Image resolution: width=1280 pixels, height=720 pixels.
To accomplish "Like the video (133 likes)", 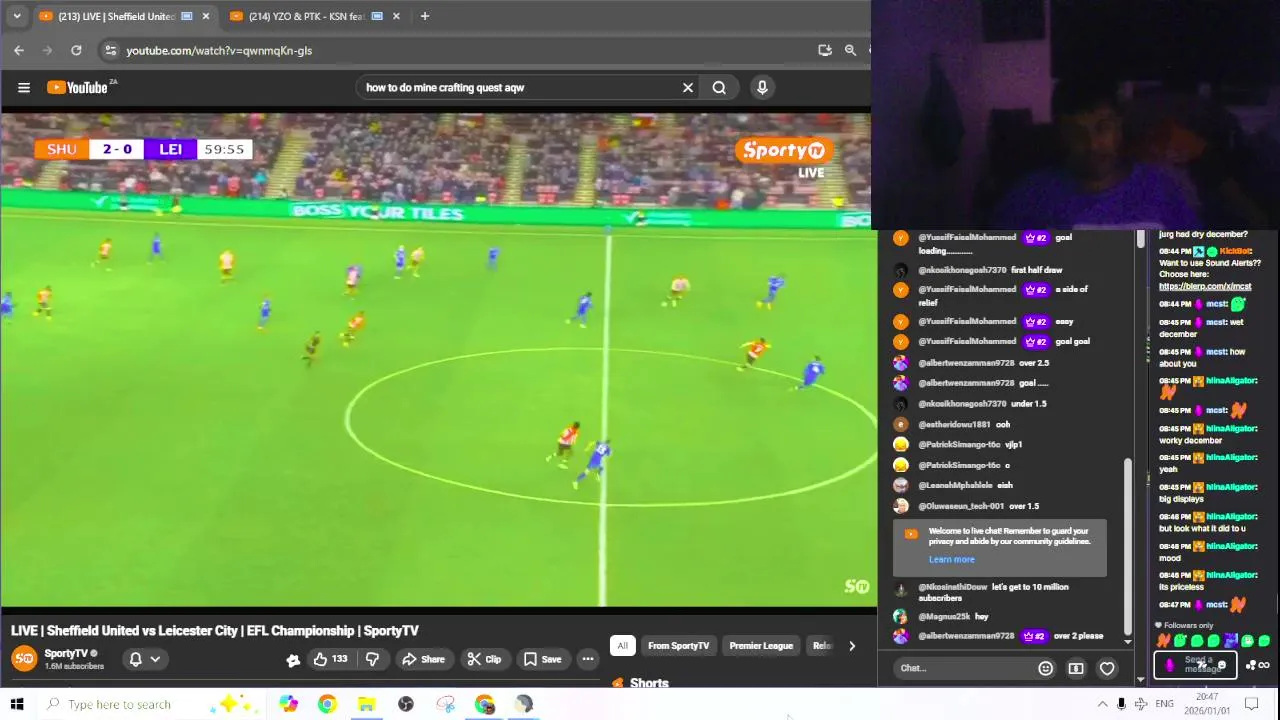I will pyautogui.click(x=330, y=659).
